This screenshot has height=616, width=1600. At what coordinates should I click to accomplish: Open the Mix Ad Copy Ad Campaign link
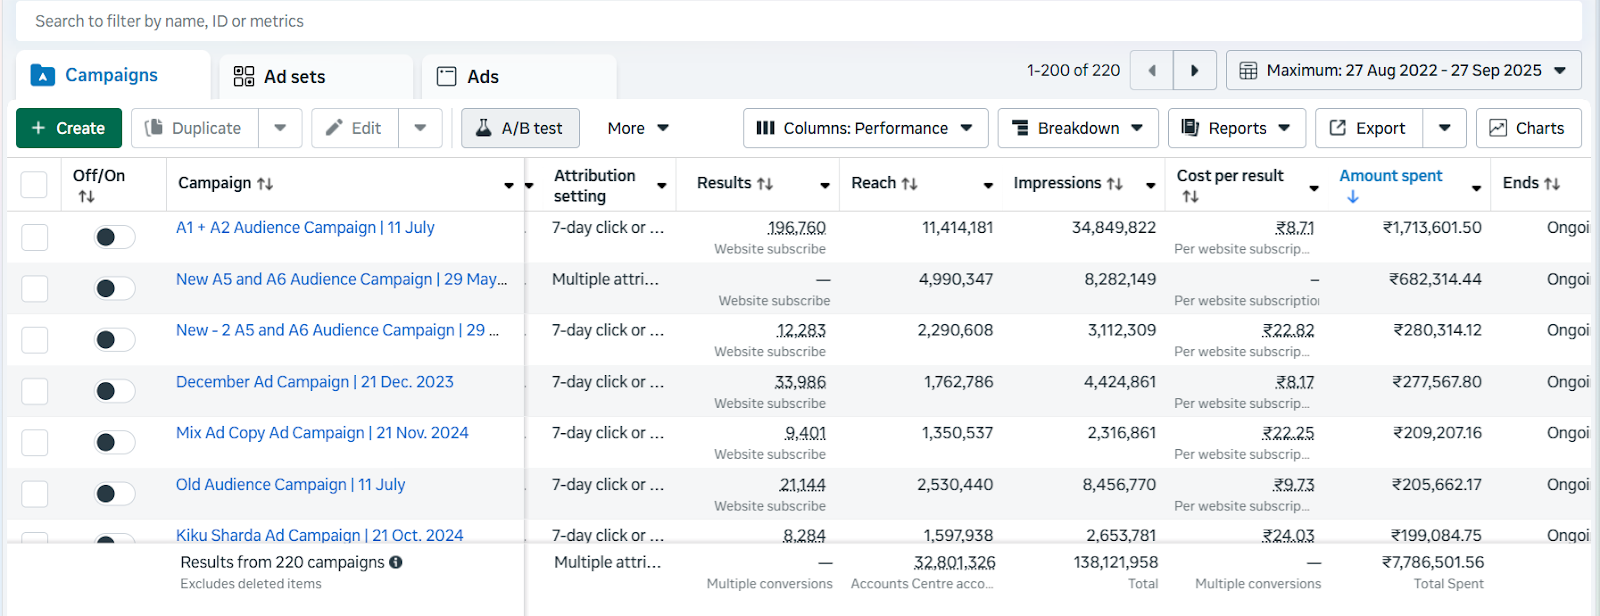pos(322,433)
